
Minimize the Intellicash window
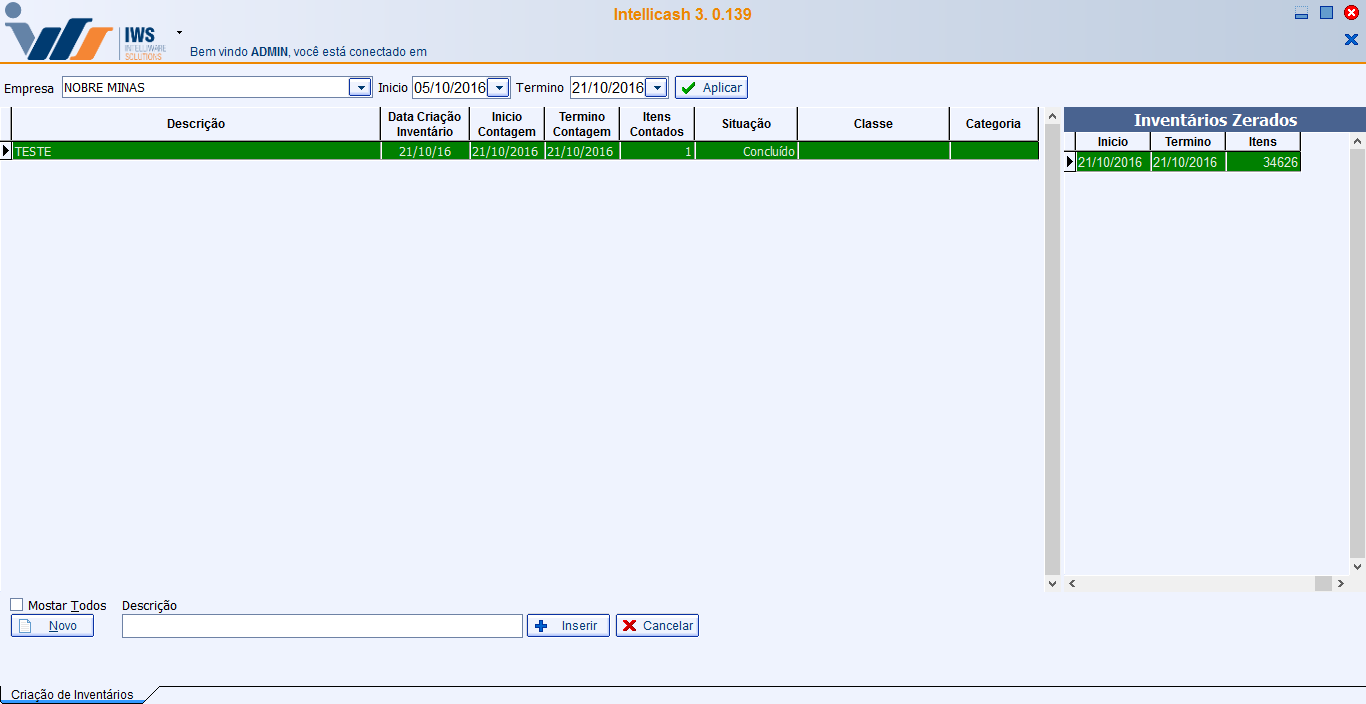point(1301,14)
